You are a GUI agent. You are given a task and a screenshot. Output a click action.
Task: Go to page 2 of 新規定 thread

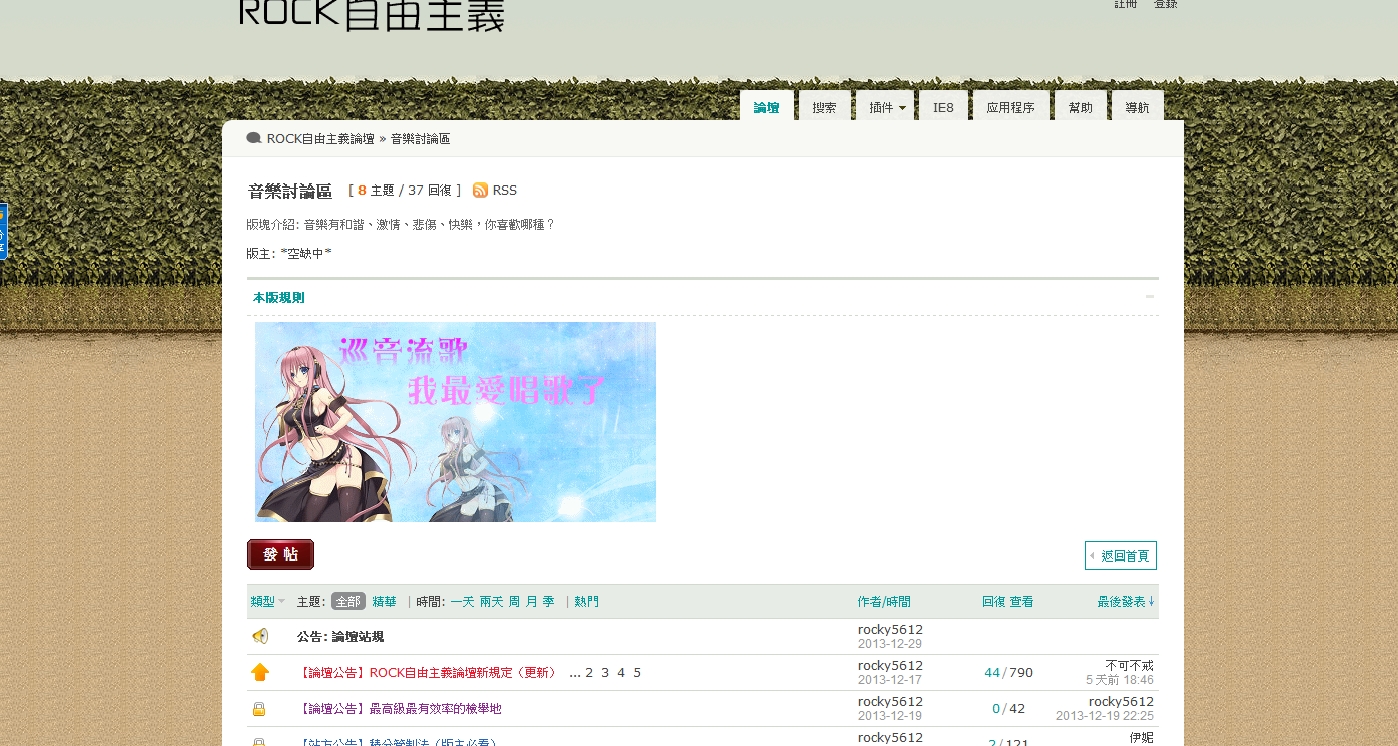[589, 673]
